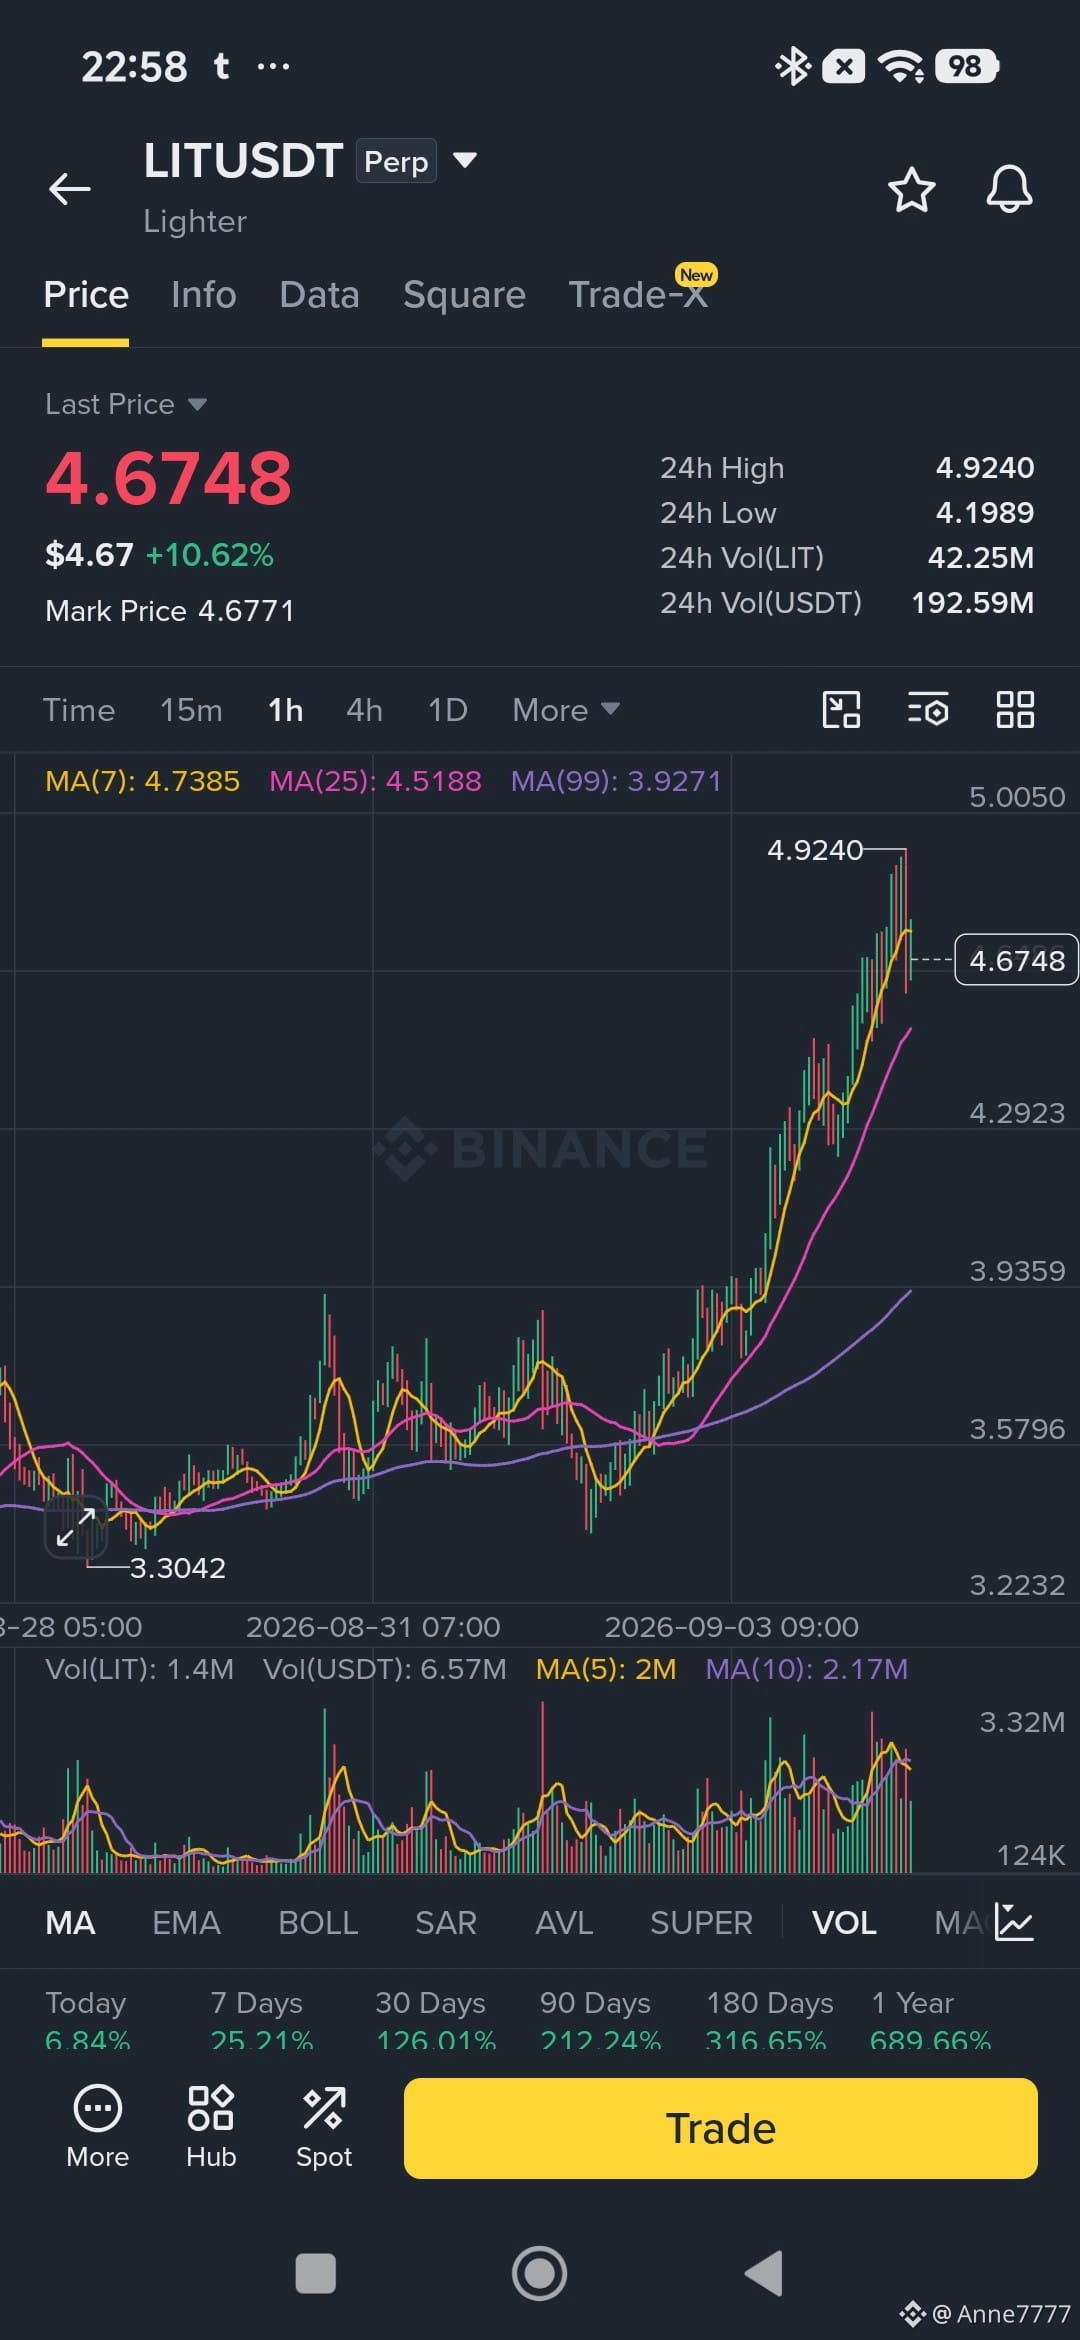
Task: Add LITUSDT to favorites with star icon
Action: [911, 189]
